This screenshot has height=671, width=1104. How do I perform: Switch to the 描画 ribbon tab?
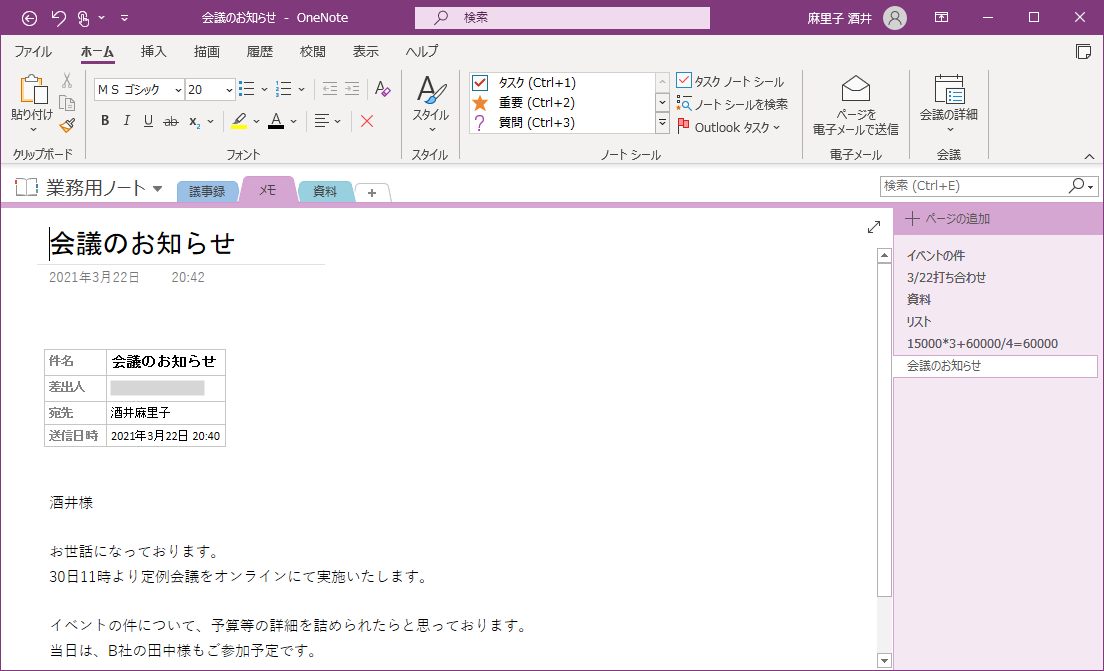coord(207,51)
